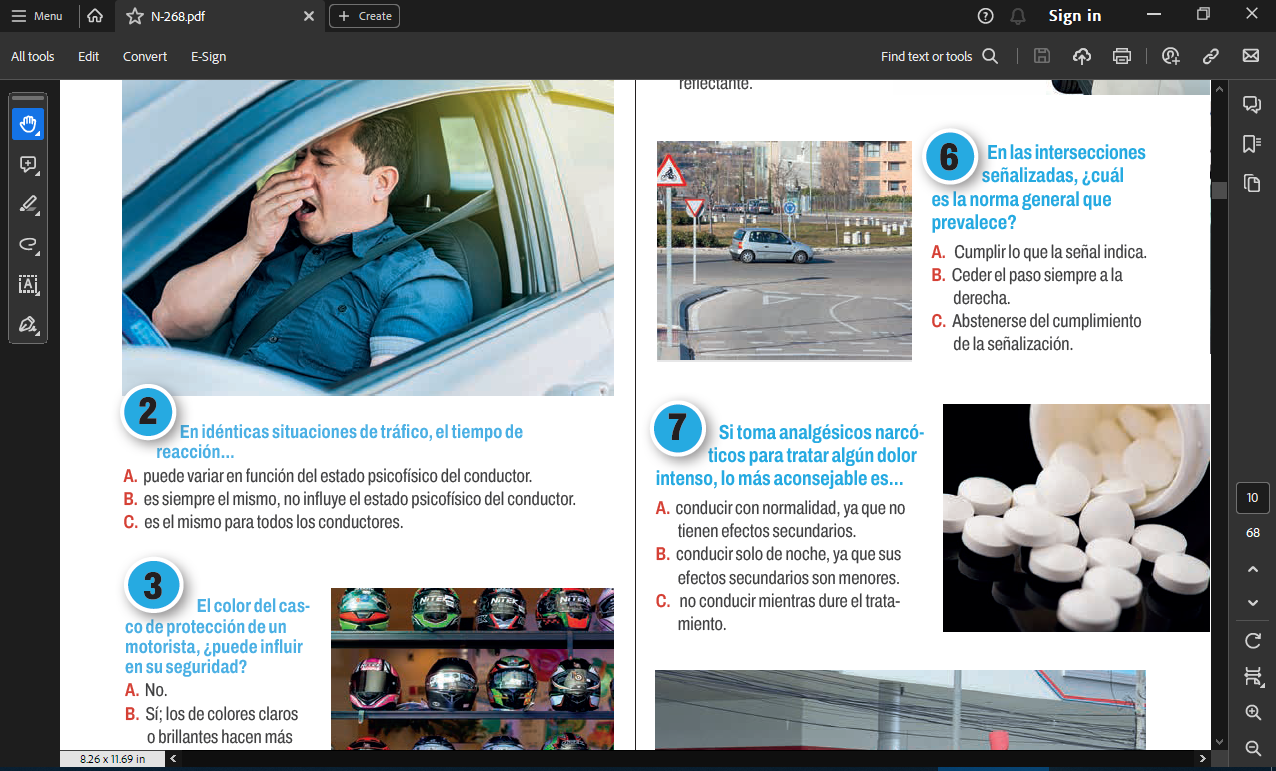The height and width of the screenshot is (771, 1276).
Task: Click text 'no conducir mientras dure el trata-'
Action: pos(790,602)
